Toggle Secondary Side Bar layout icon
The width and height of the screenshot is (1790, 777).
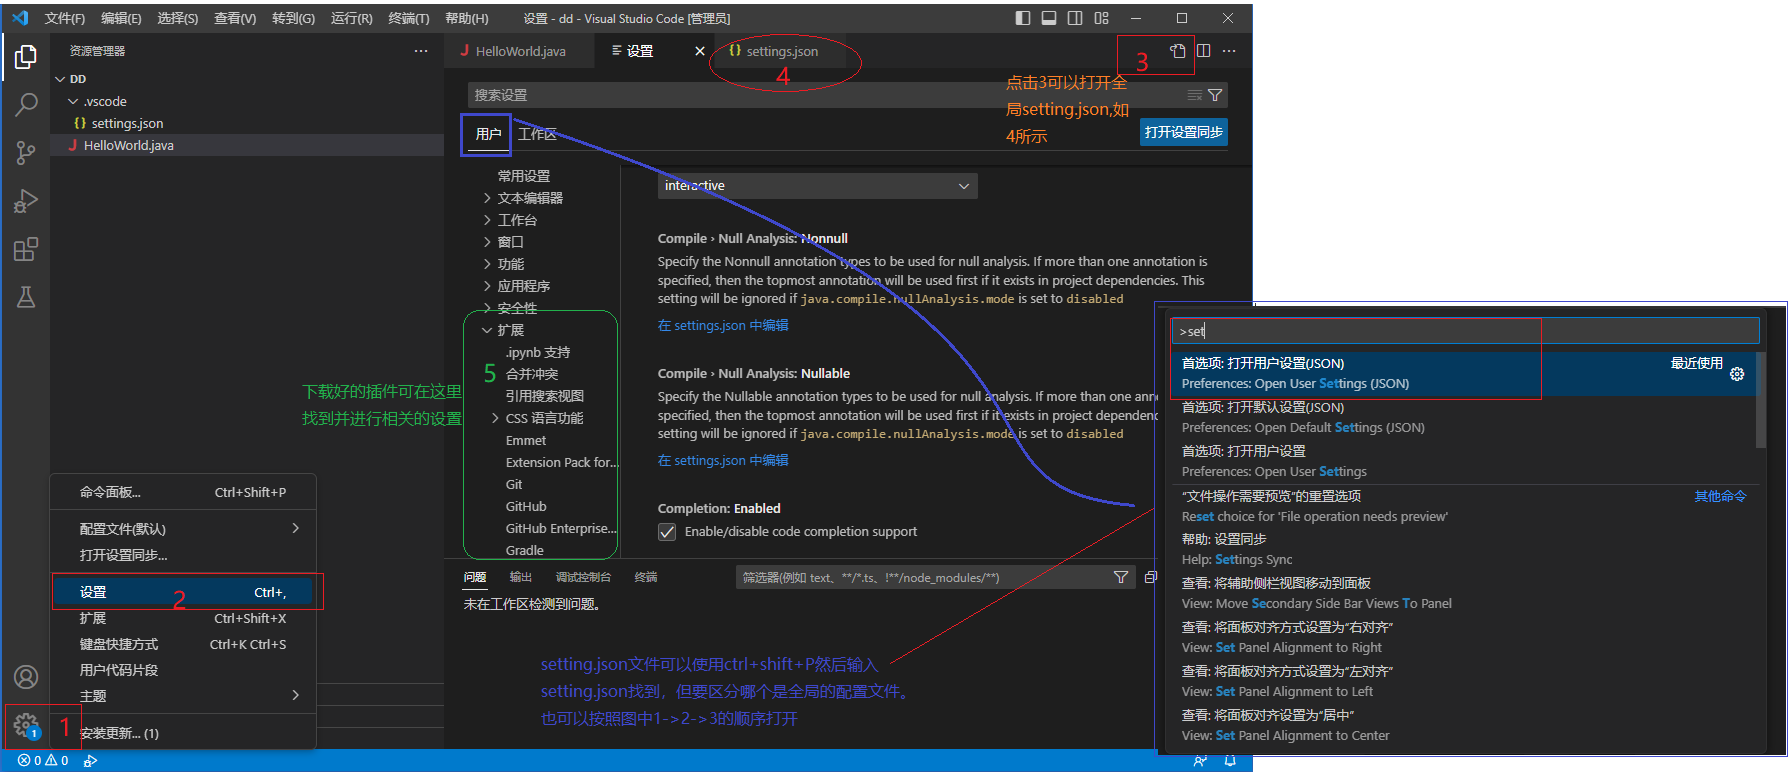[1075, 18]
